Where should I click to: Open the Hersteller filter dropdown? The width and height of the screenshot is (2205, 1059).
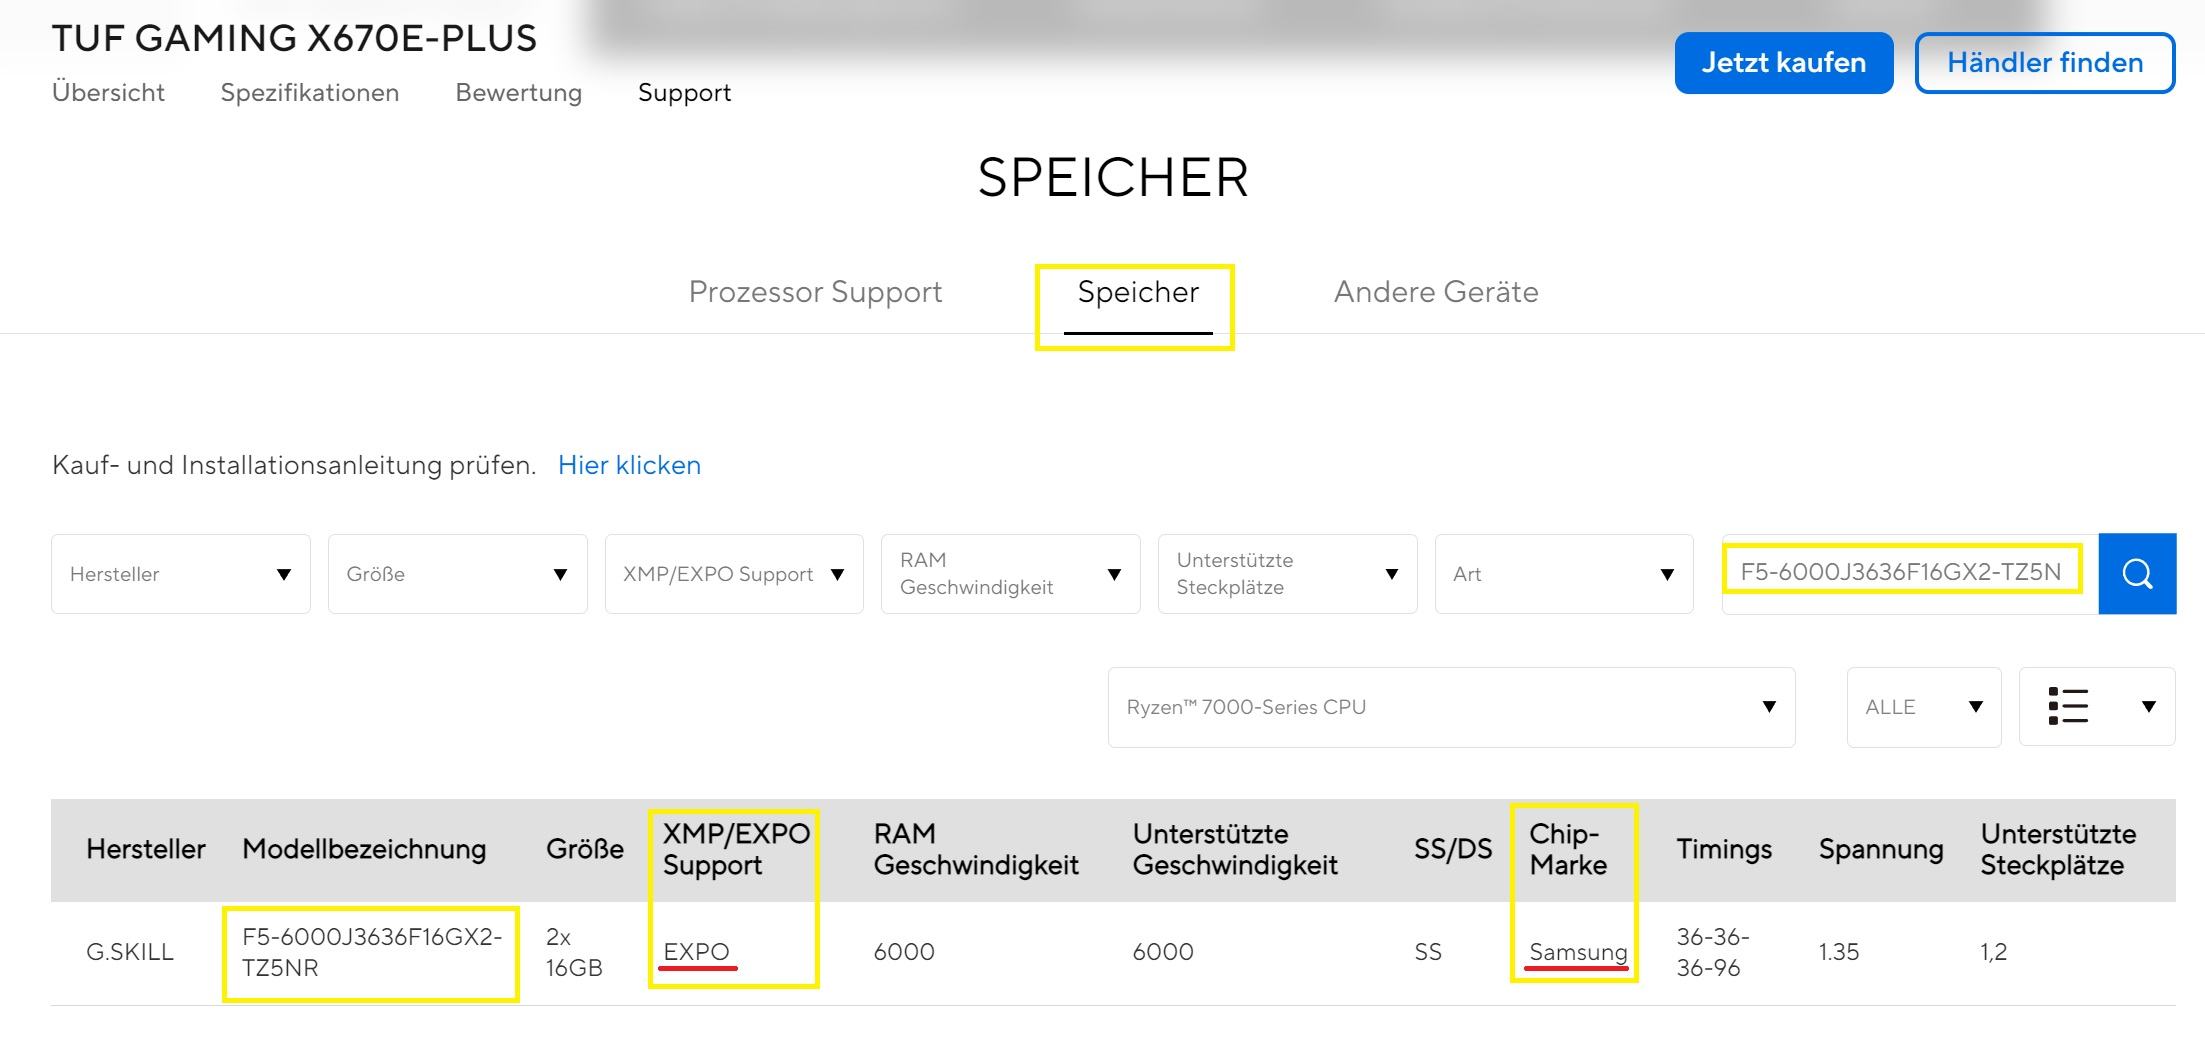pyautogui.click(x=181, y=574)
